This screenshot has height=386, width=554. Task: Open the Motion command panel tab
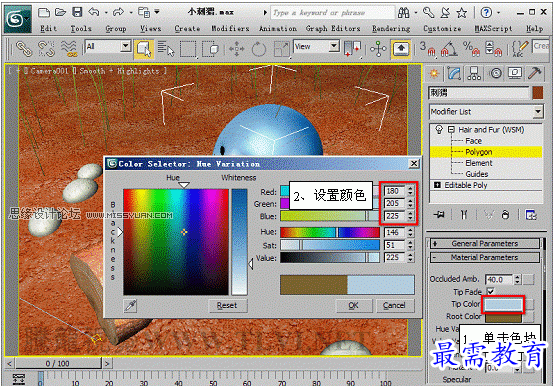(495, 73)
